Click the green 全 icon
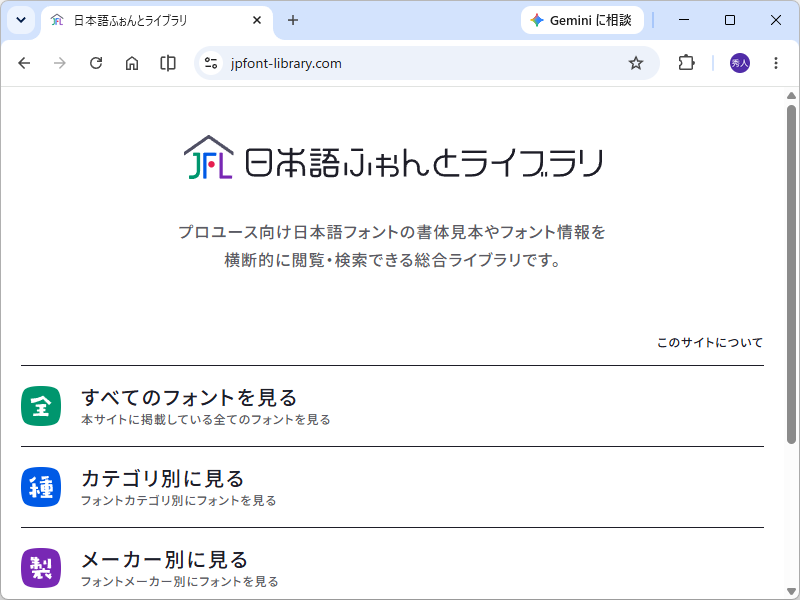 pos(41,406)
